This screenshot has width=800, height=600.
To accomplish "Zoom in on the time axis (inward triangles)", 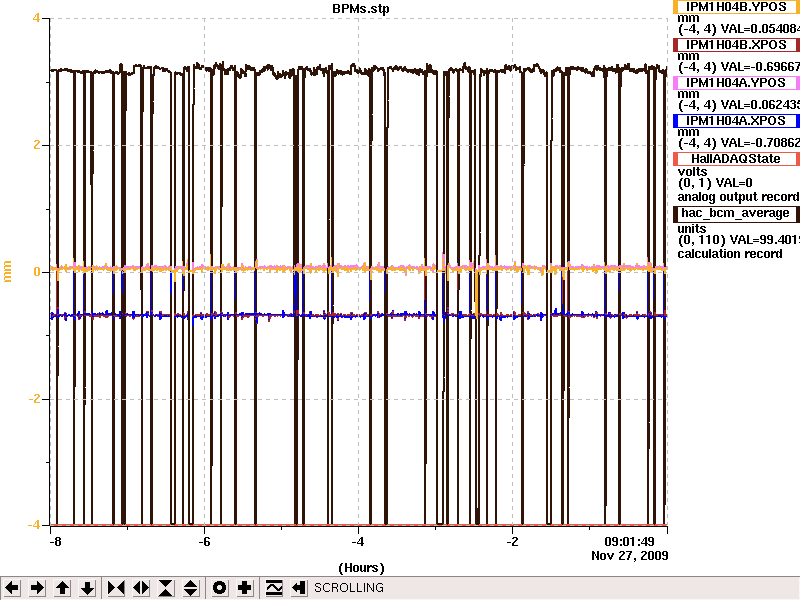I will (116, 588).
